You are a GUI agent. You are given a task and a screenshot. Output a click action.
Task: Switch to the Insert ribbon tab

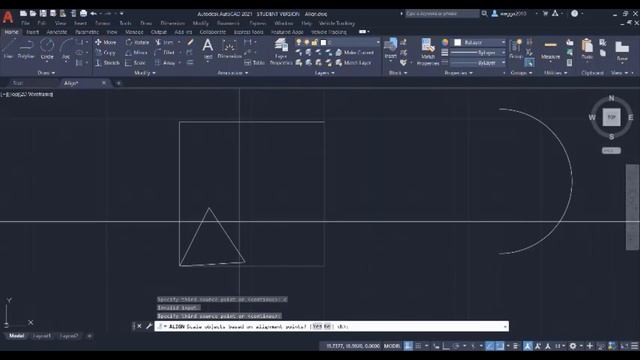[x=32, y=32]
